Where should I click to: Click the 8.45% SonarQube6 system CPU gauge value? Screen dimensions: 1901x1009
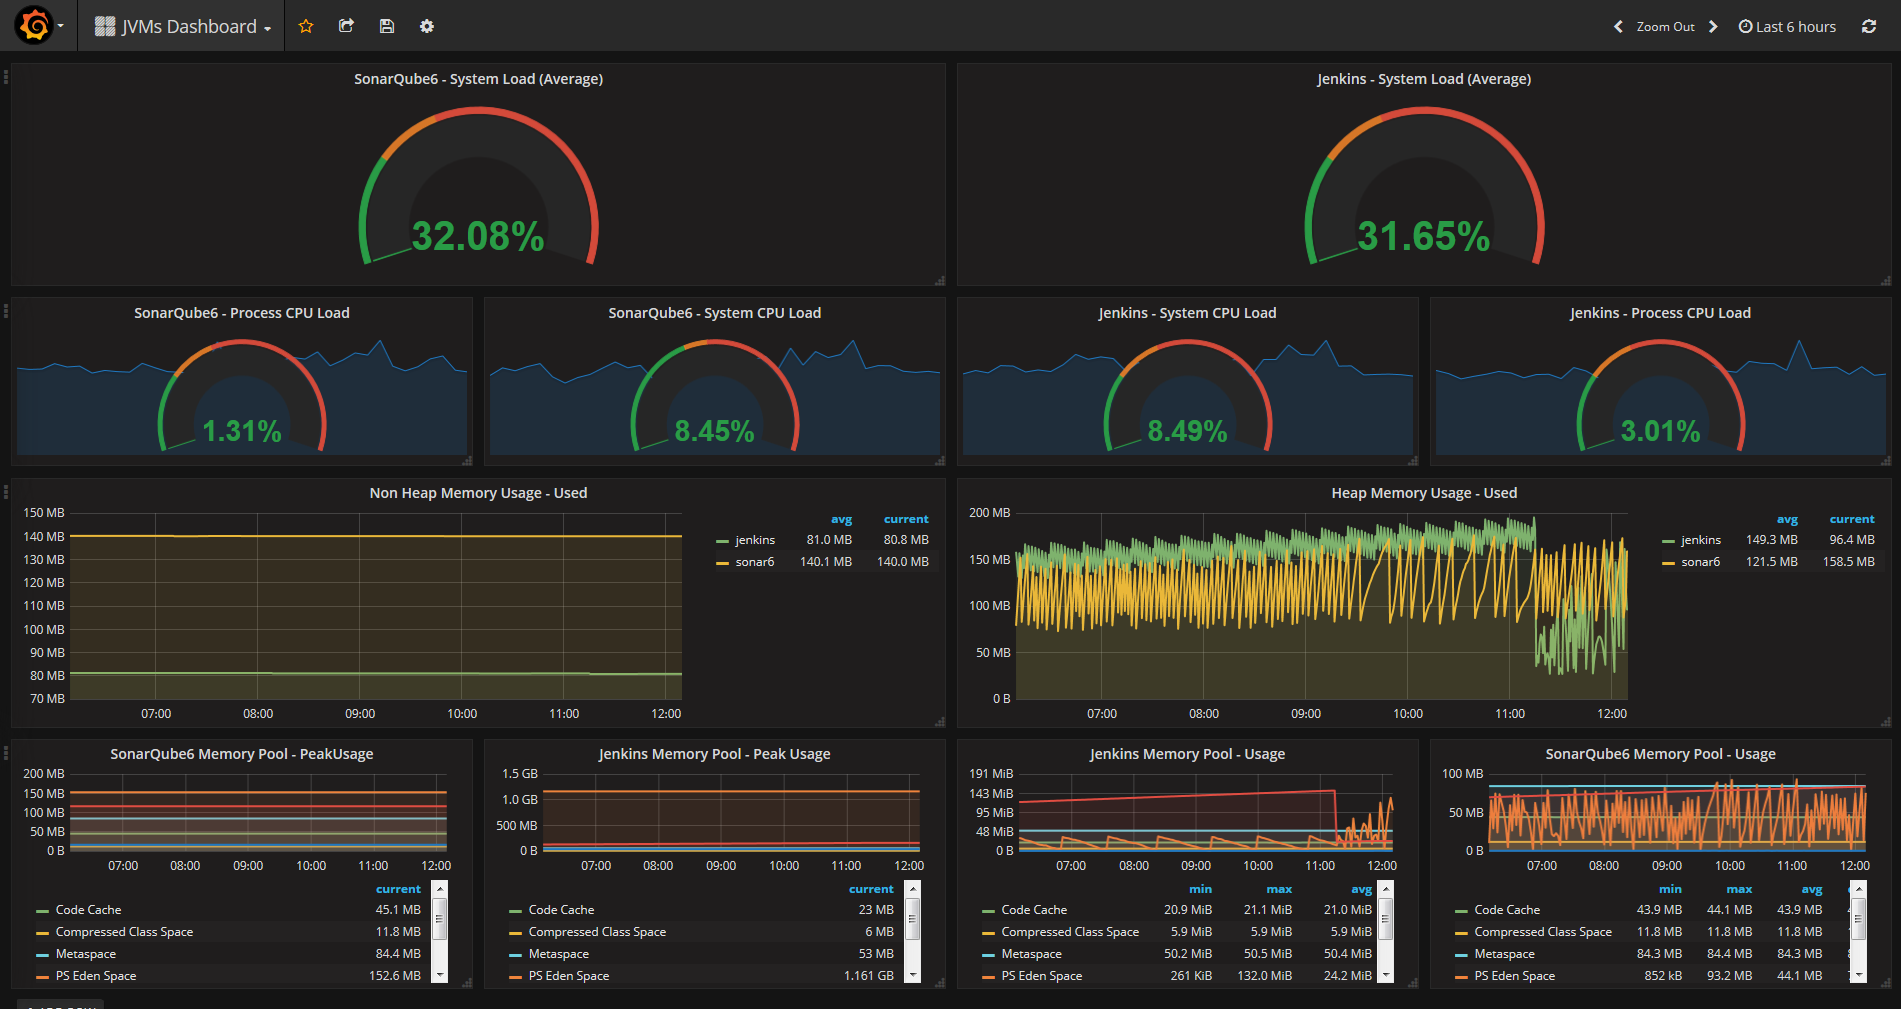pyautogui.click(x=714, y=431)
